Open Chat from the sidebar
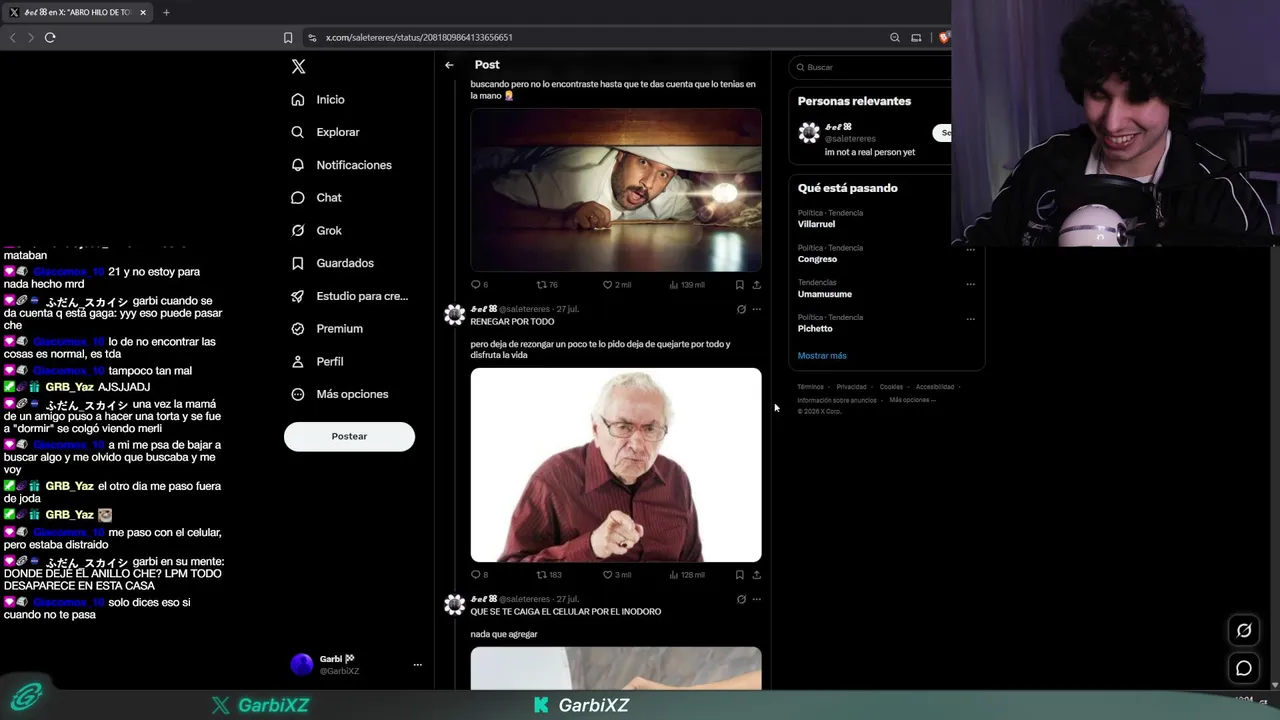Image resolution: width=1280 pixels, height=720 pixels. click(x=316, y=198)
